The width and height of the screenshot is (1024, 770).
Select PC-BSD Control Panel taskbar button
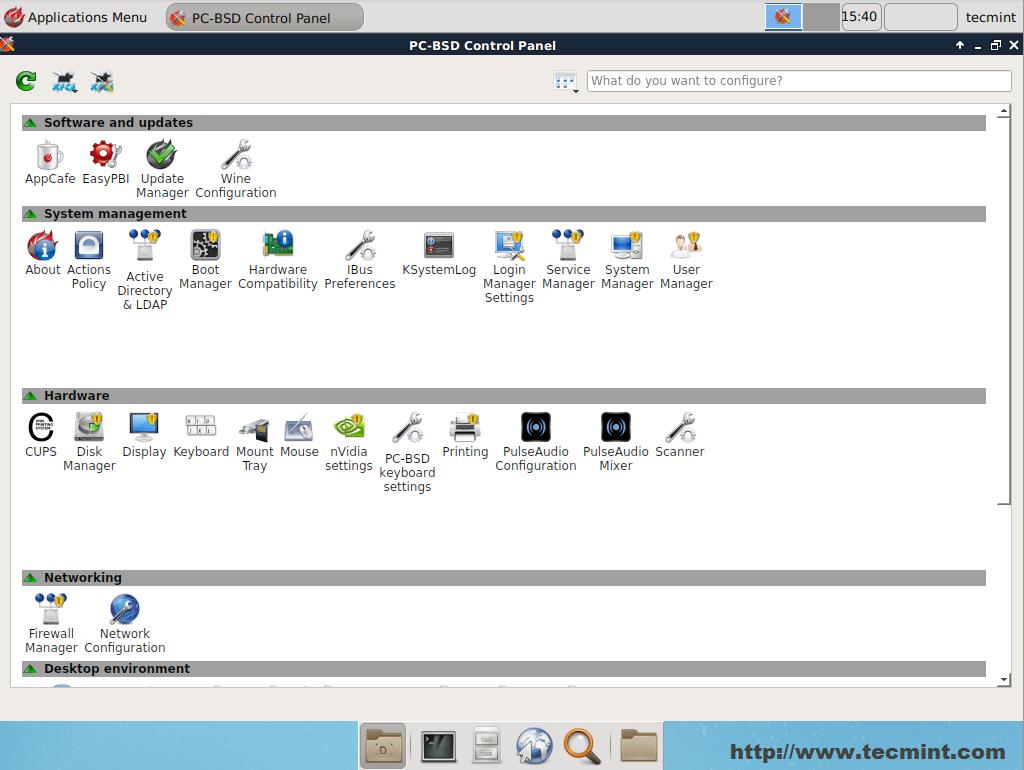[x=264, y=17]
